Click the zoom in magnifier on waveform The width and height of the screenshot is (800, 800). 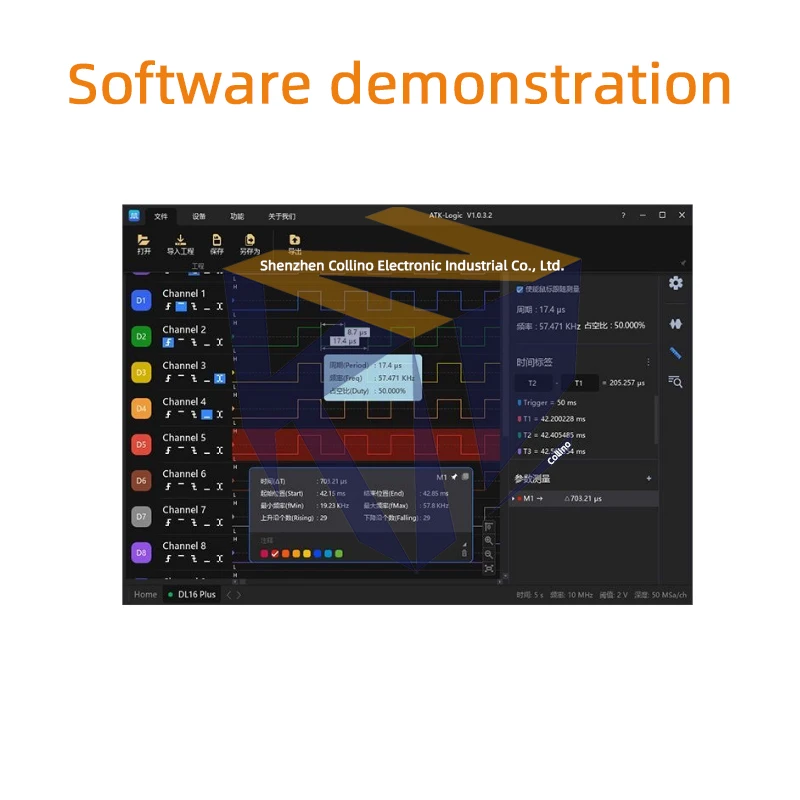489,540
